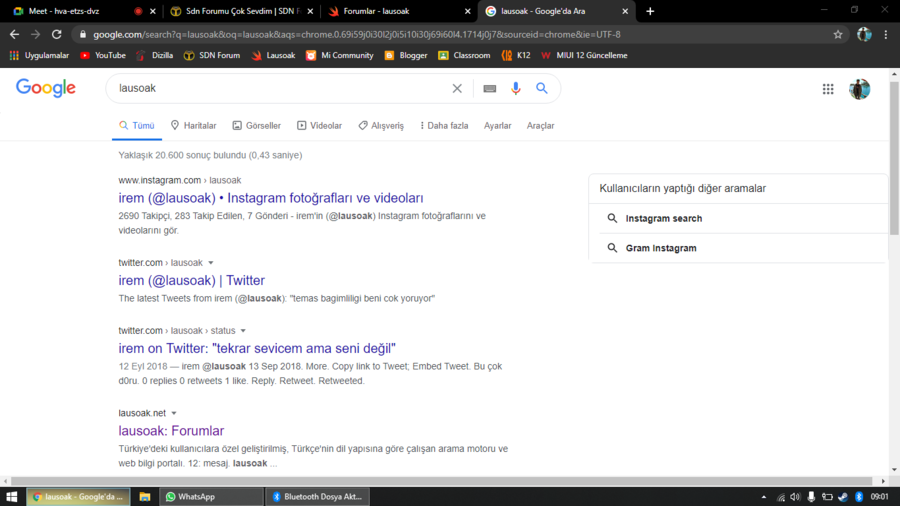Close the Forumlar - lausoak tab
The image size is (900, 506).
pyautogui.click(x=467, y=11)
